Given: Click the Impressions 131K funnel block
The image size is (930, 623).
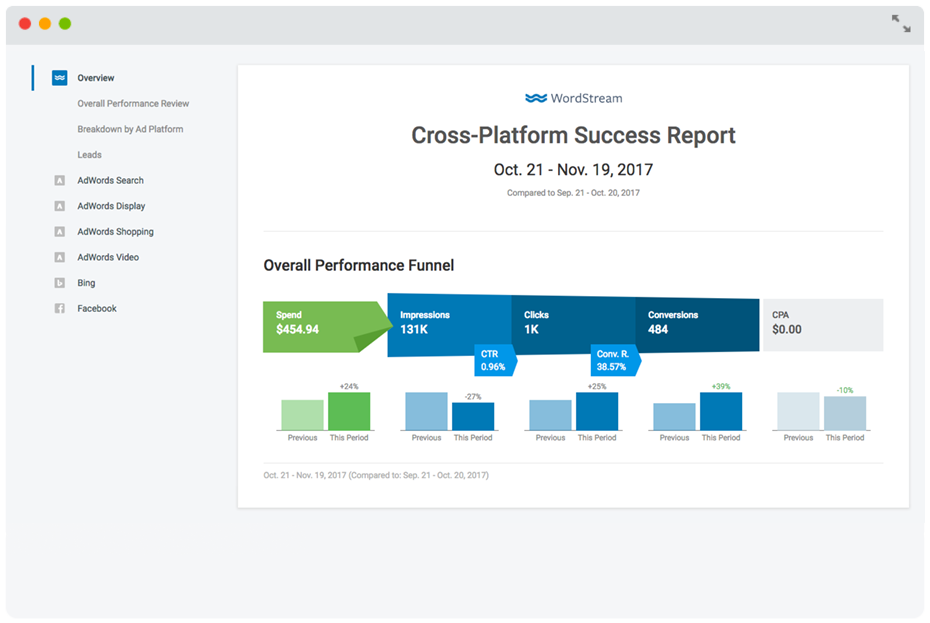Looking at the screenshot, I should 449,323.
